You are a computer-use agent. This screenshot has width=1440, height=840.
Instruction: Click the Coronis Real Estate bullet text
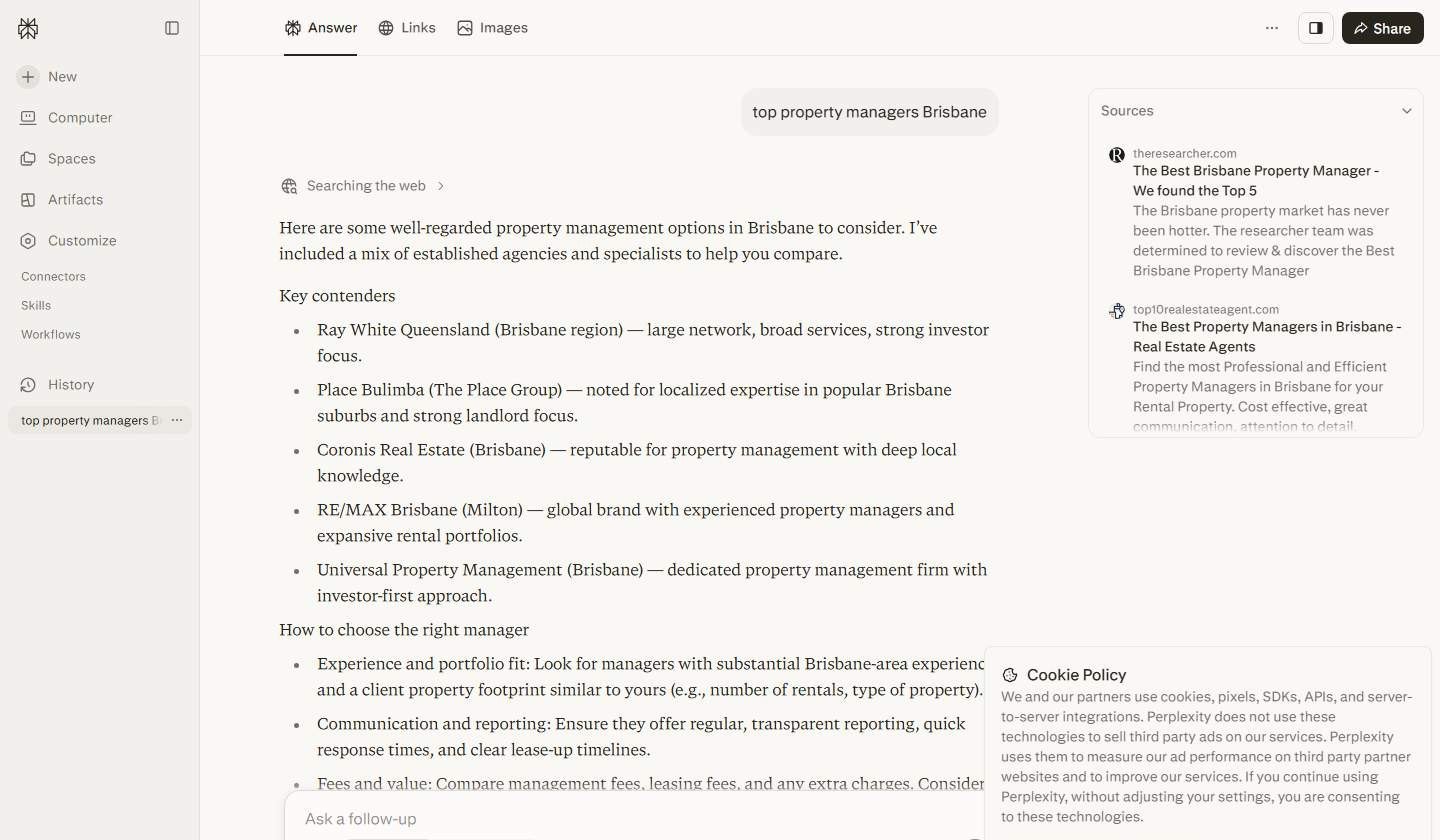click(x=637, y=463)
